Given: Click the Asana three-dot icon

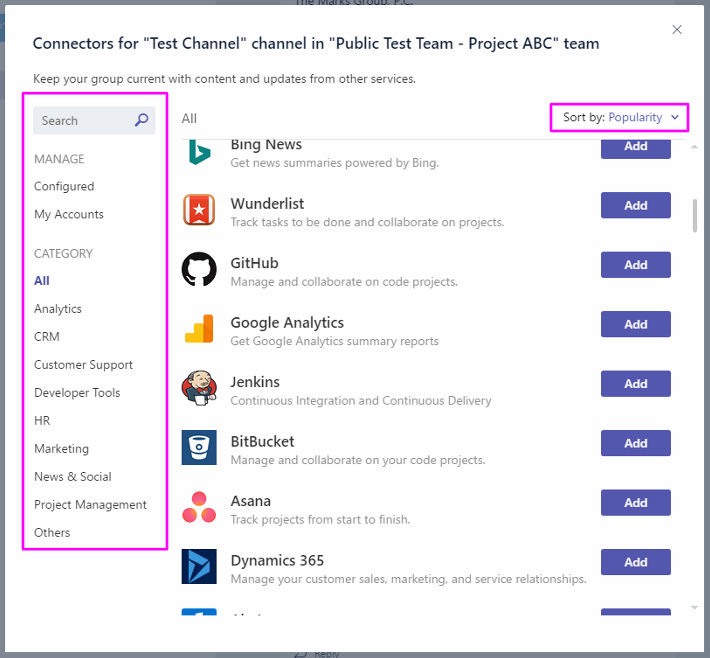Looking at the screenshot, I should [x=199, y=507].
